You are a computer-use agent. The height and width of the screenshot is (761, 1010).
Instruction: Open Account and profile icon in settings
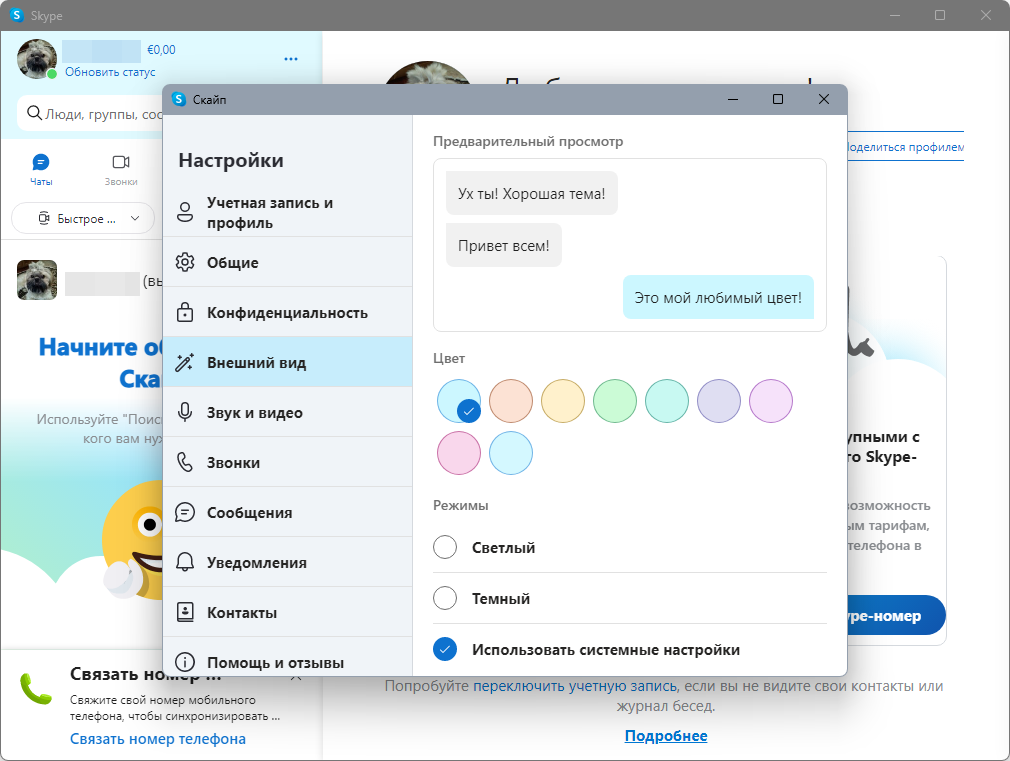(x=185, y=212)
